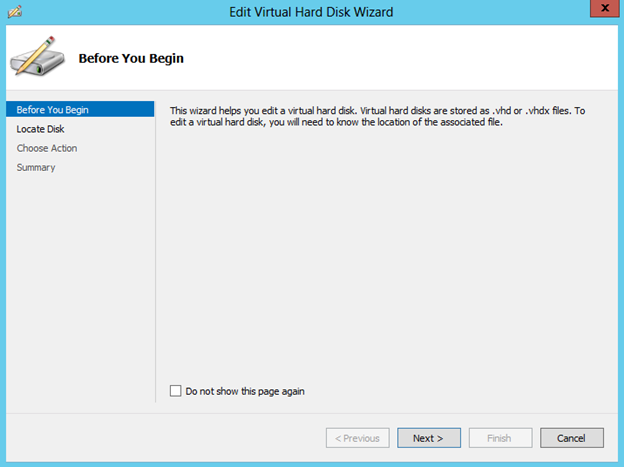The height and width of the screenshot is (467, 624).
Task: Open the Summary step in the sidebar
Action: point(36,167)
